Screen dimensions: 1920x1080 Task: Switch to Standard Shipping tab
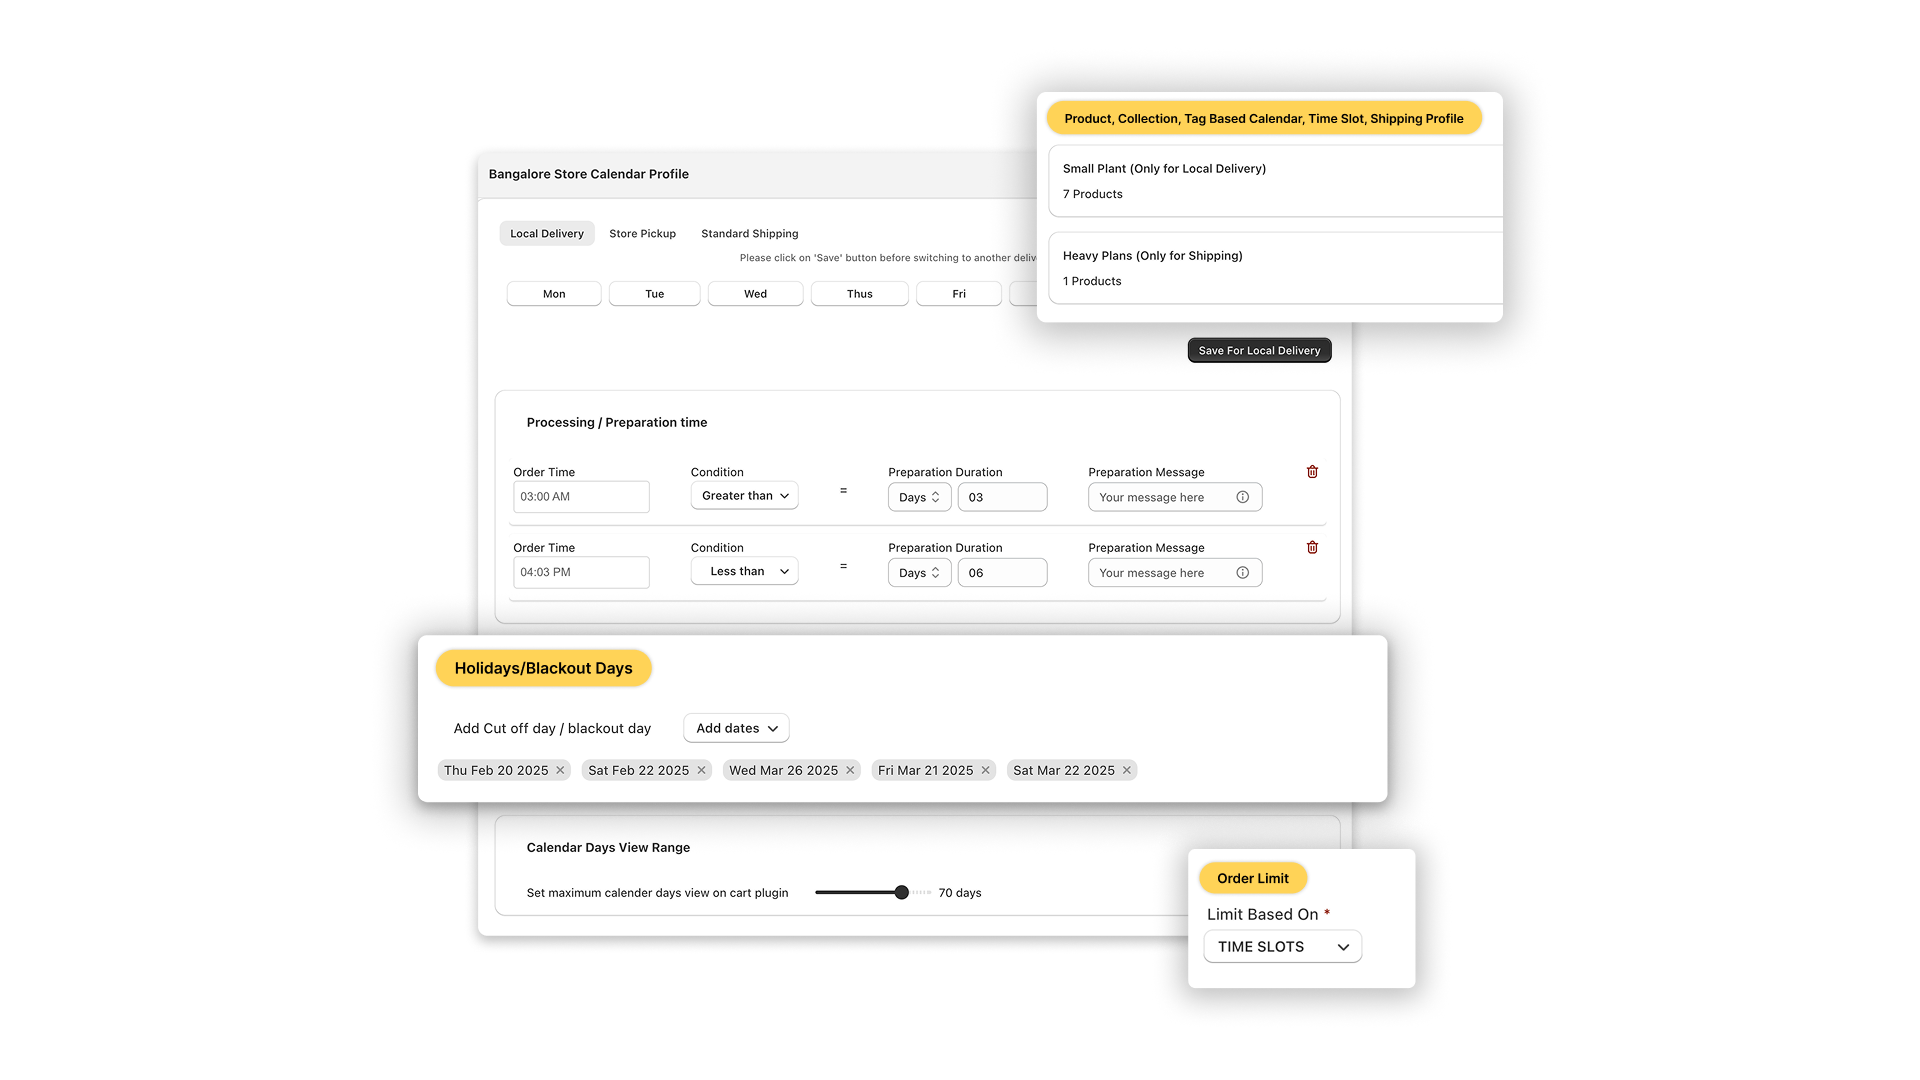tap(749, 234)
